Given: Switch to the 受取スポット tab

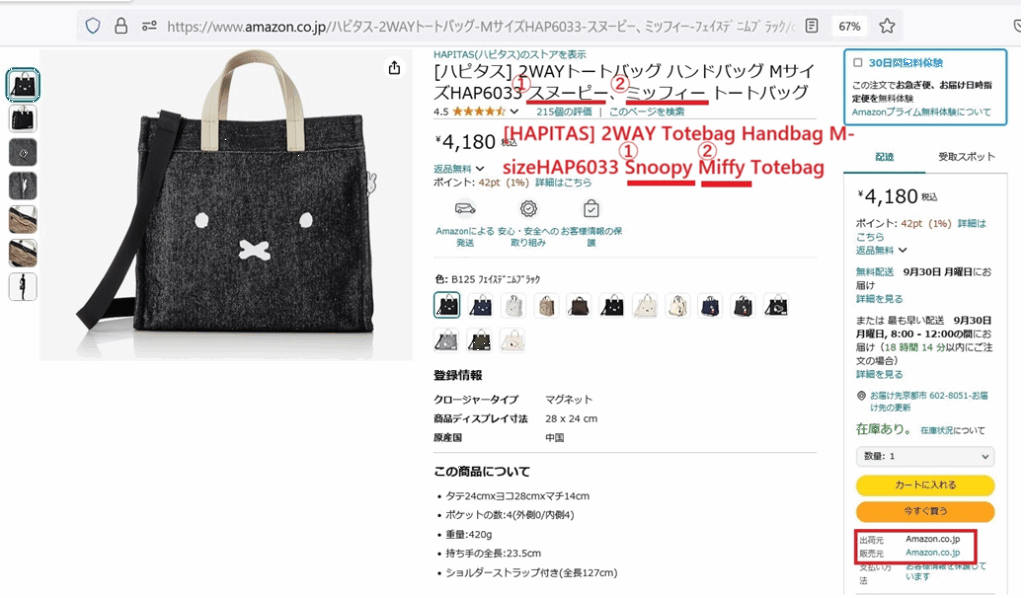Looking at the screenshot, I should tap(966, 157).
